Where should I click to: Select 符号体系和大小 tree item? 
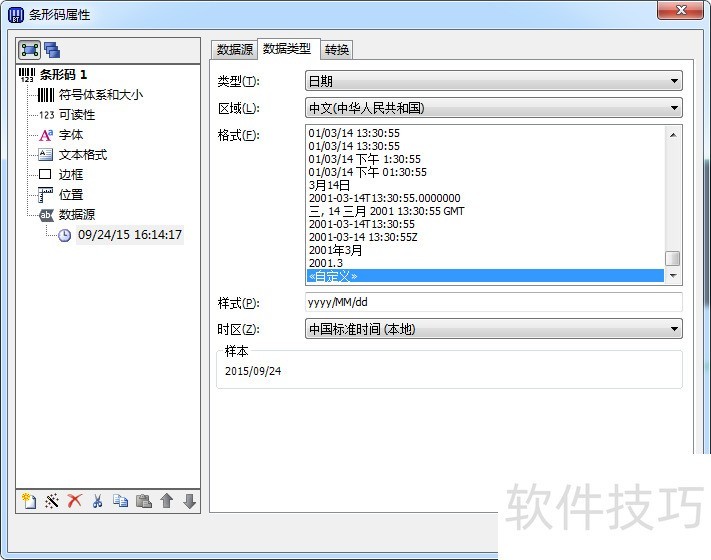100,95
